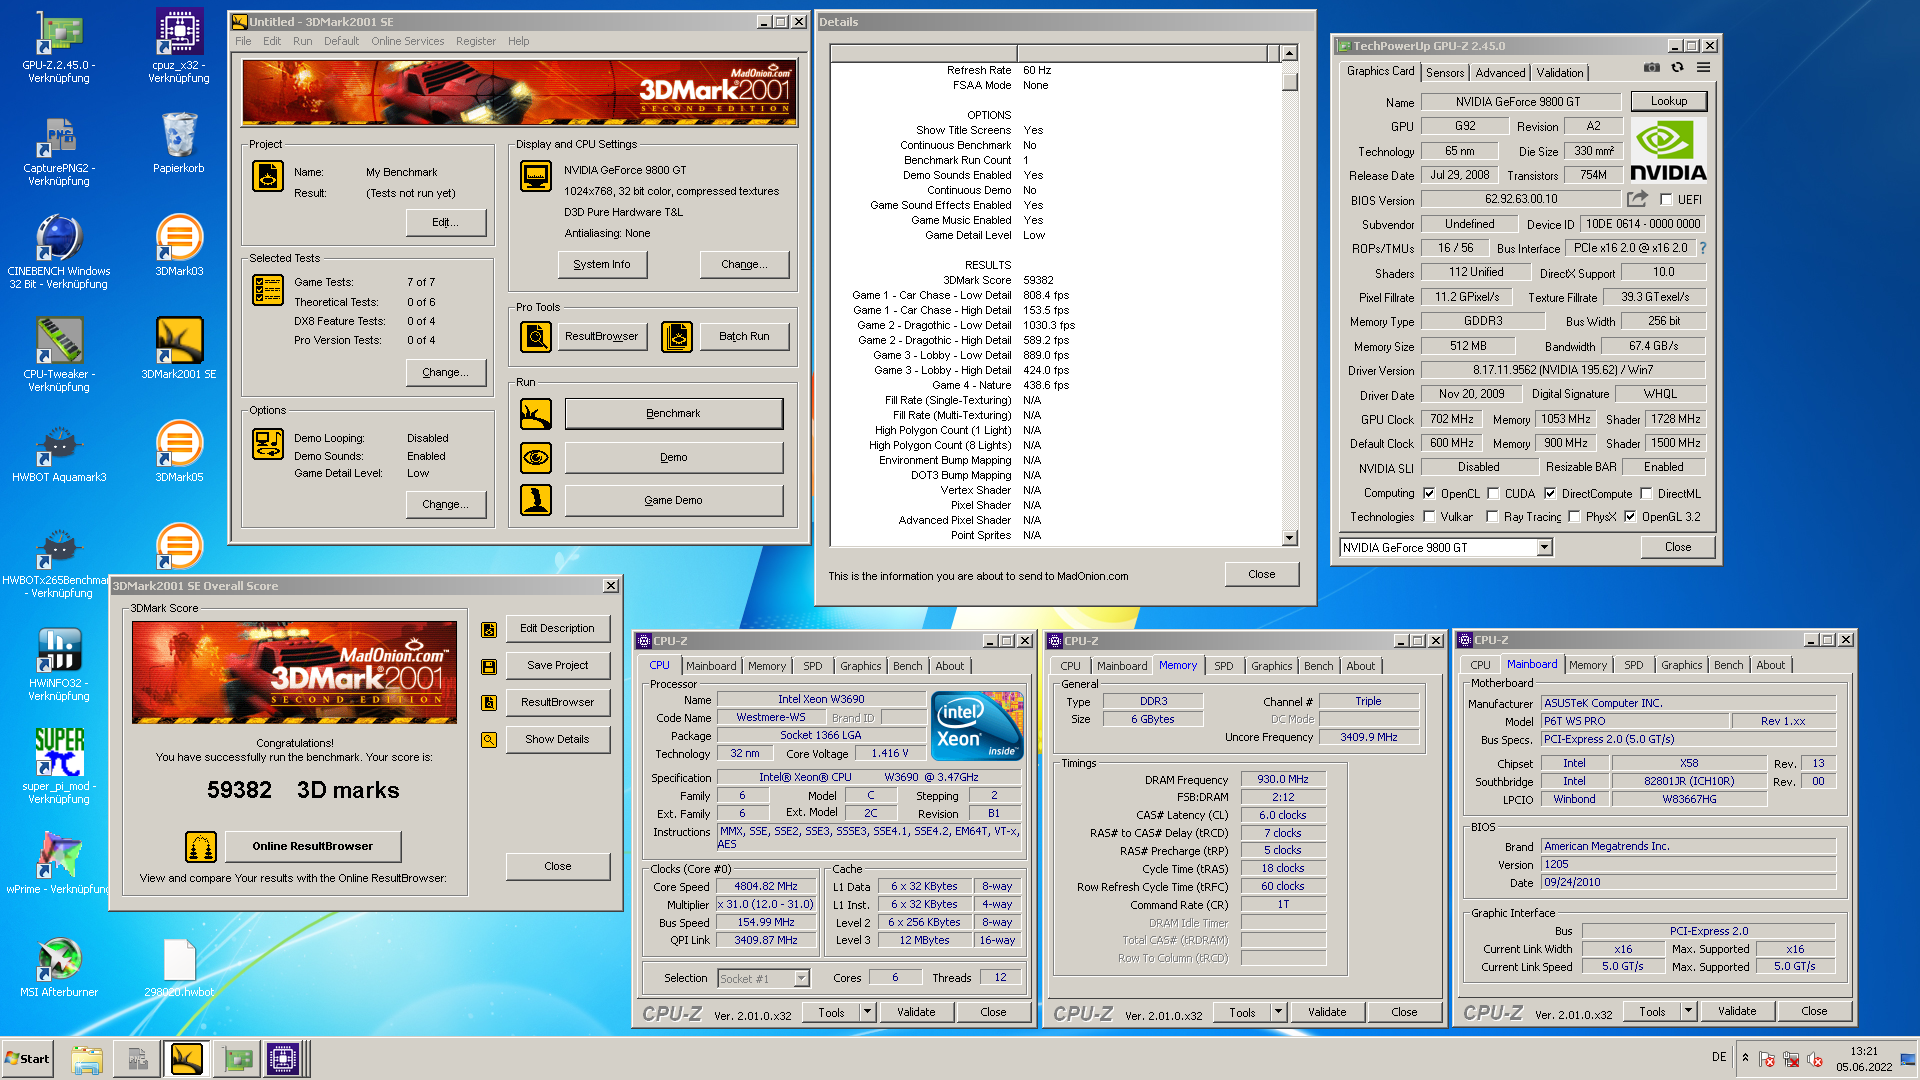Click Validate in the CPU-Z Mainboard window

(x=1737, y=1012)
